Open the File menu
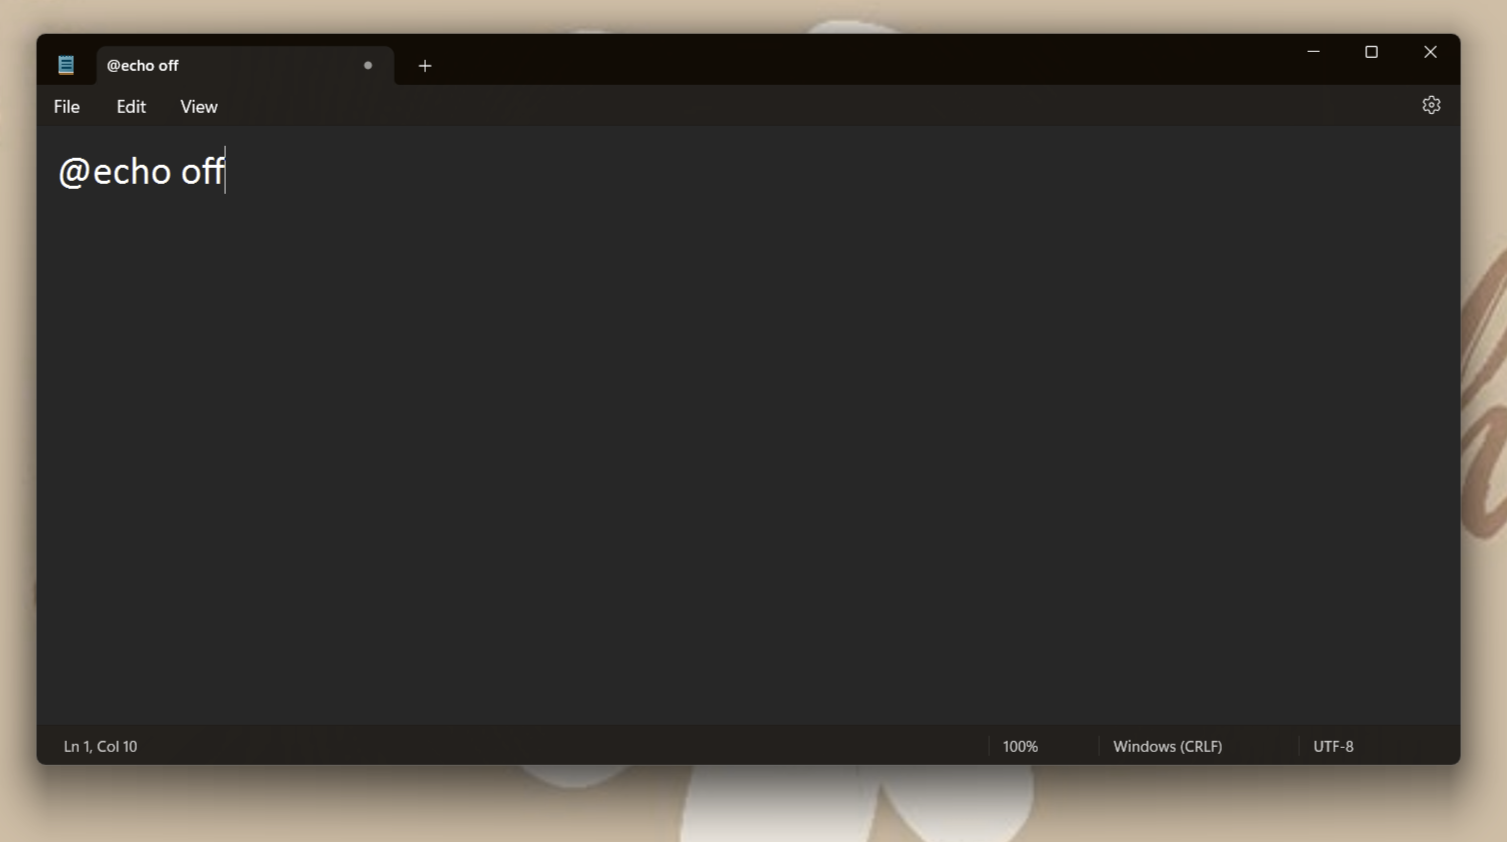Screen dimensions: 1507x842 coord(65,106)
